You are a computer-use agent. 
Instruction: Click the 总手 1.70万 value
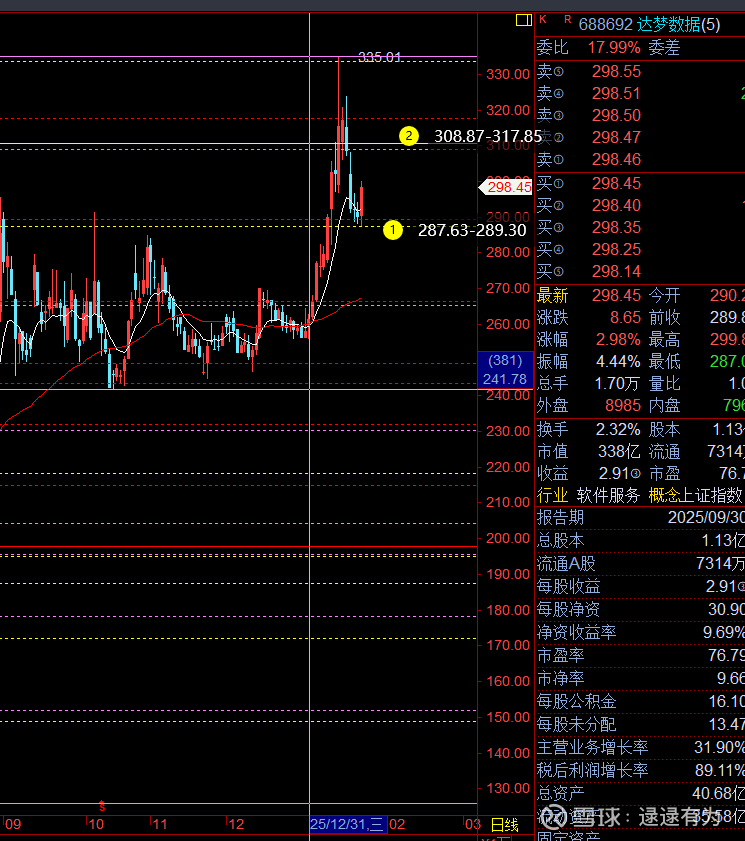(x=618, y=383)
